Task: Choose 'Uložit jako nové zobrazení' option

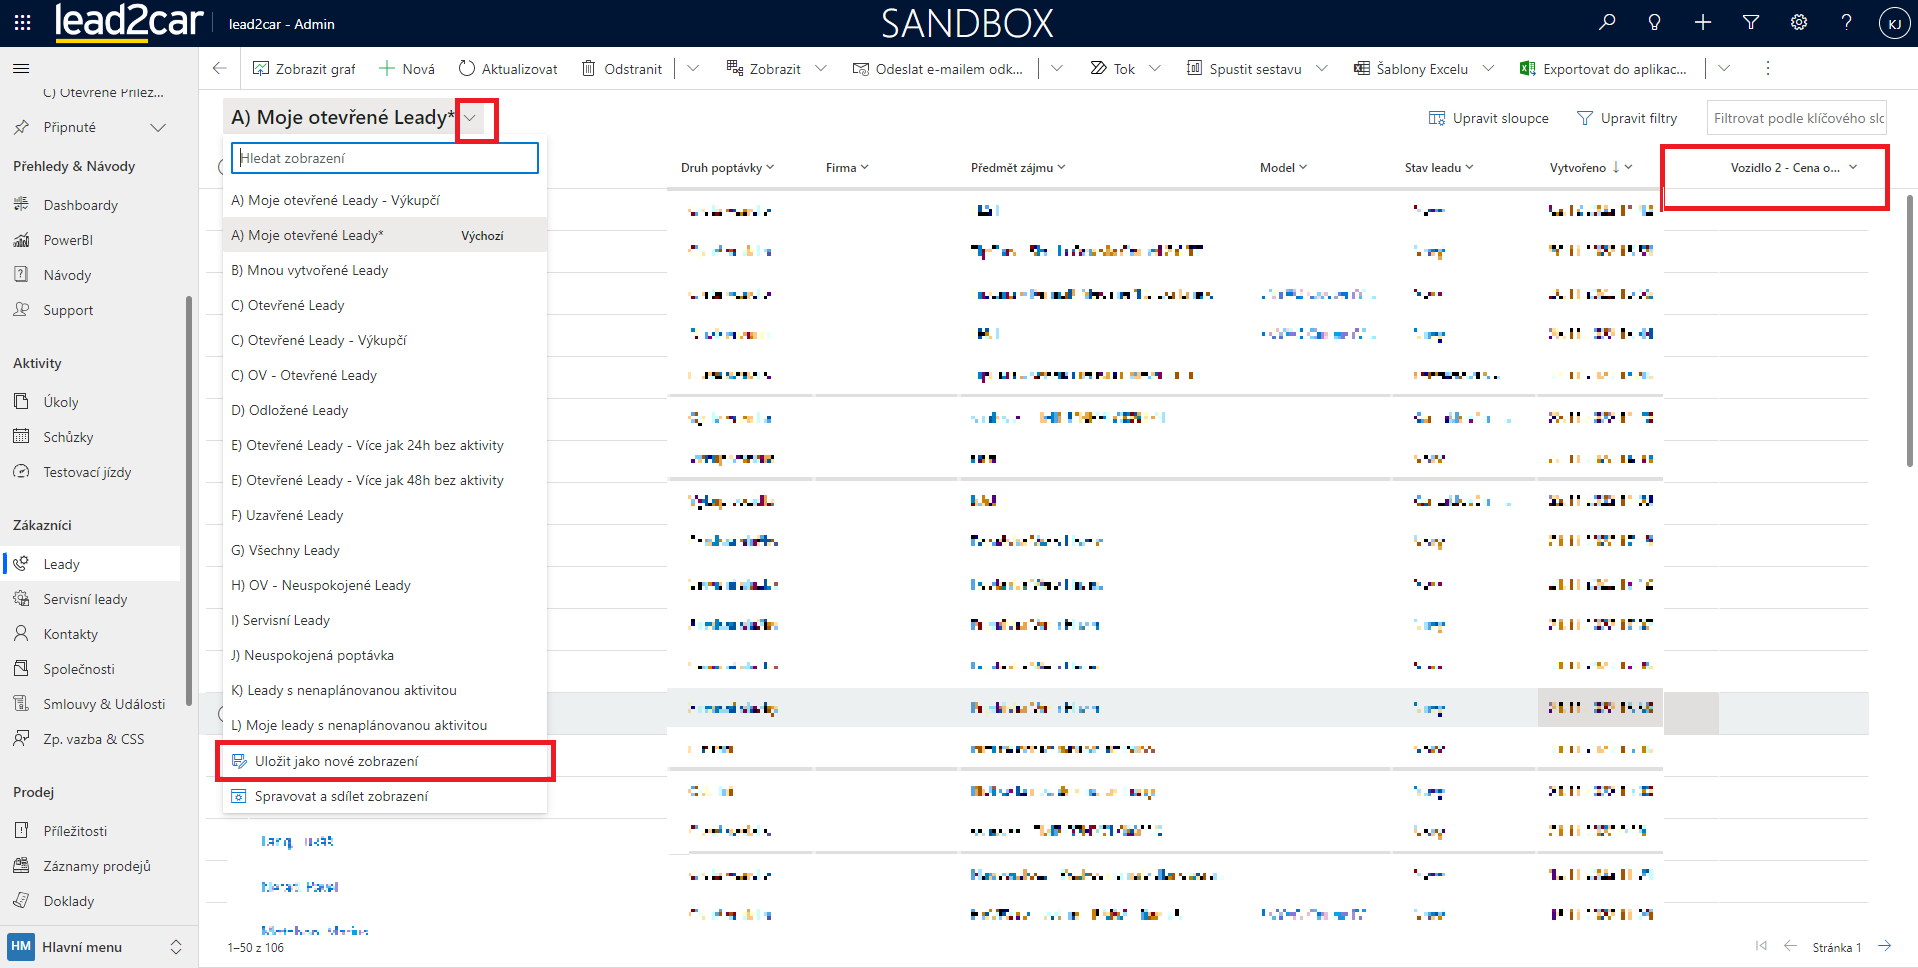Action: (336, 761)
